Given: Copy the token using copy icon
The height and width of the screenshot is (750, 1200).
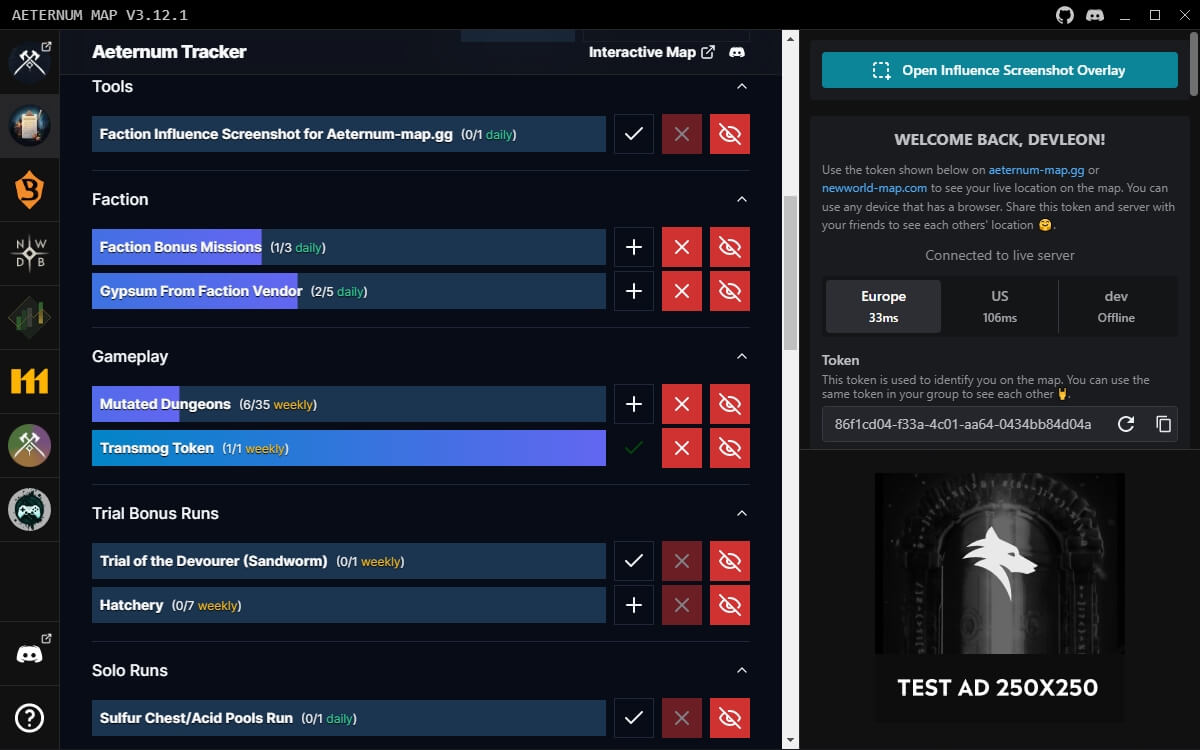Looking at the screenshot, I should coord(1163,424).
